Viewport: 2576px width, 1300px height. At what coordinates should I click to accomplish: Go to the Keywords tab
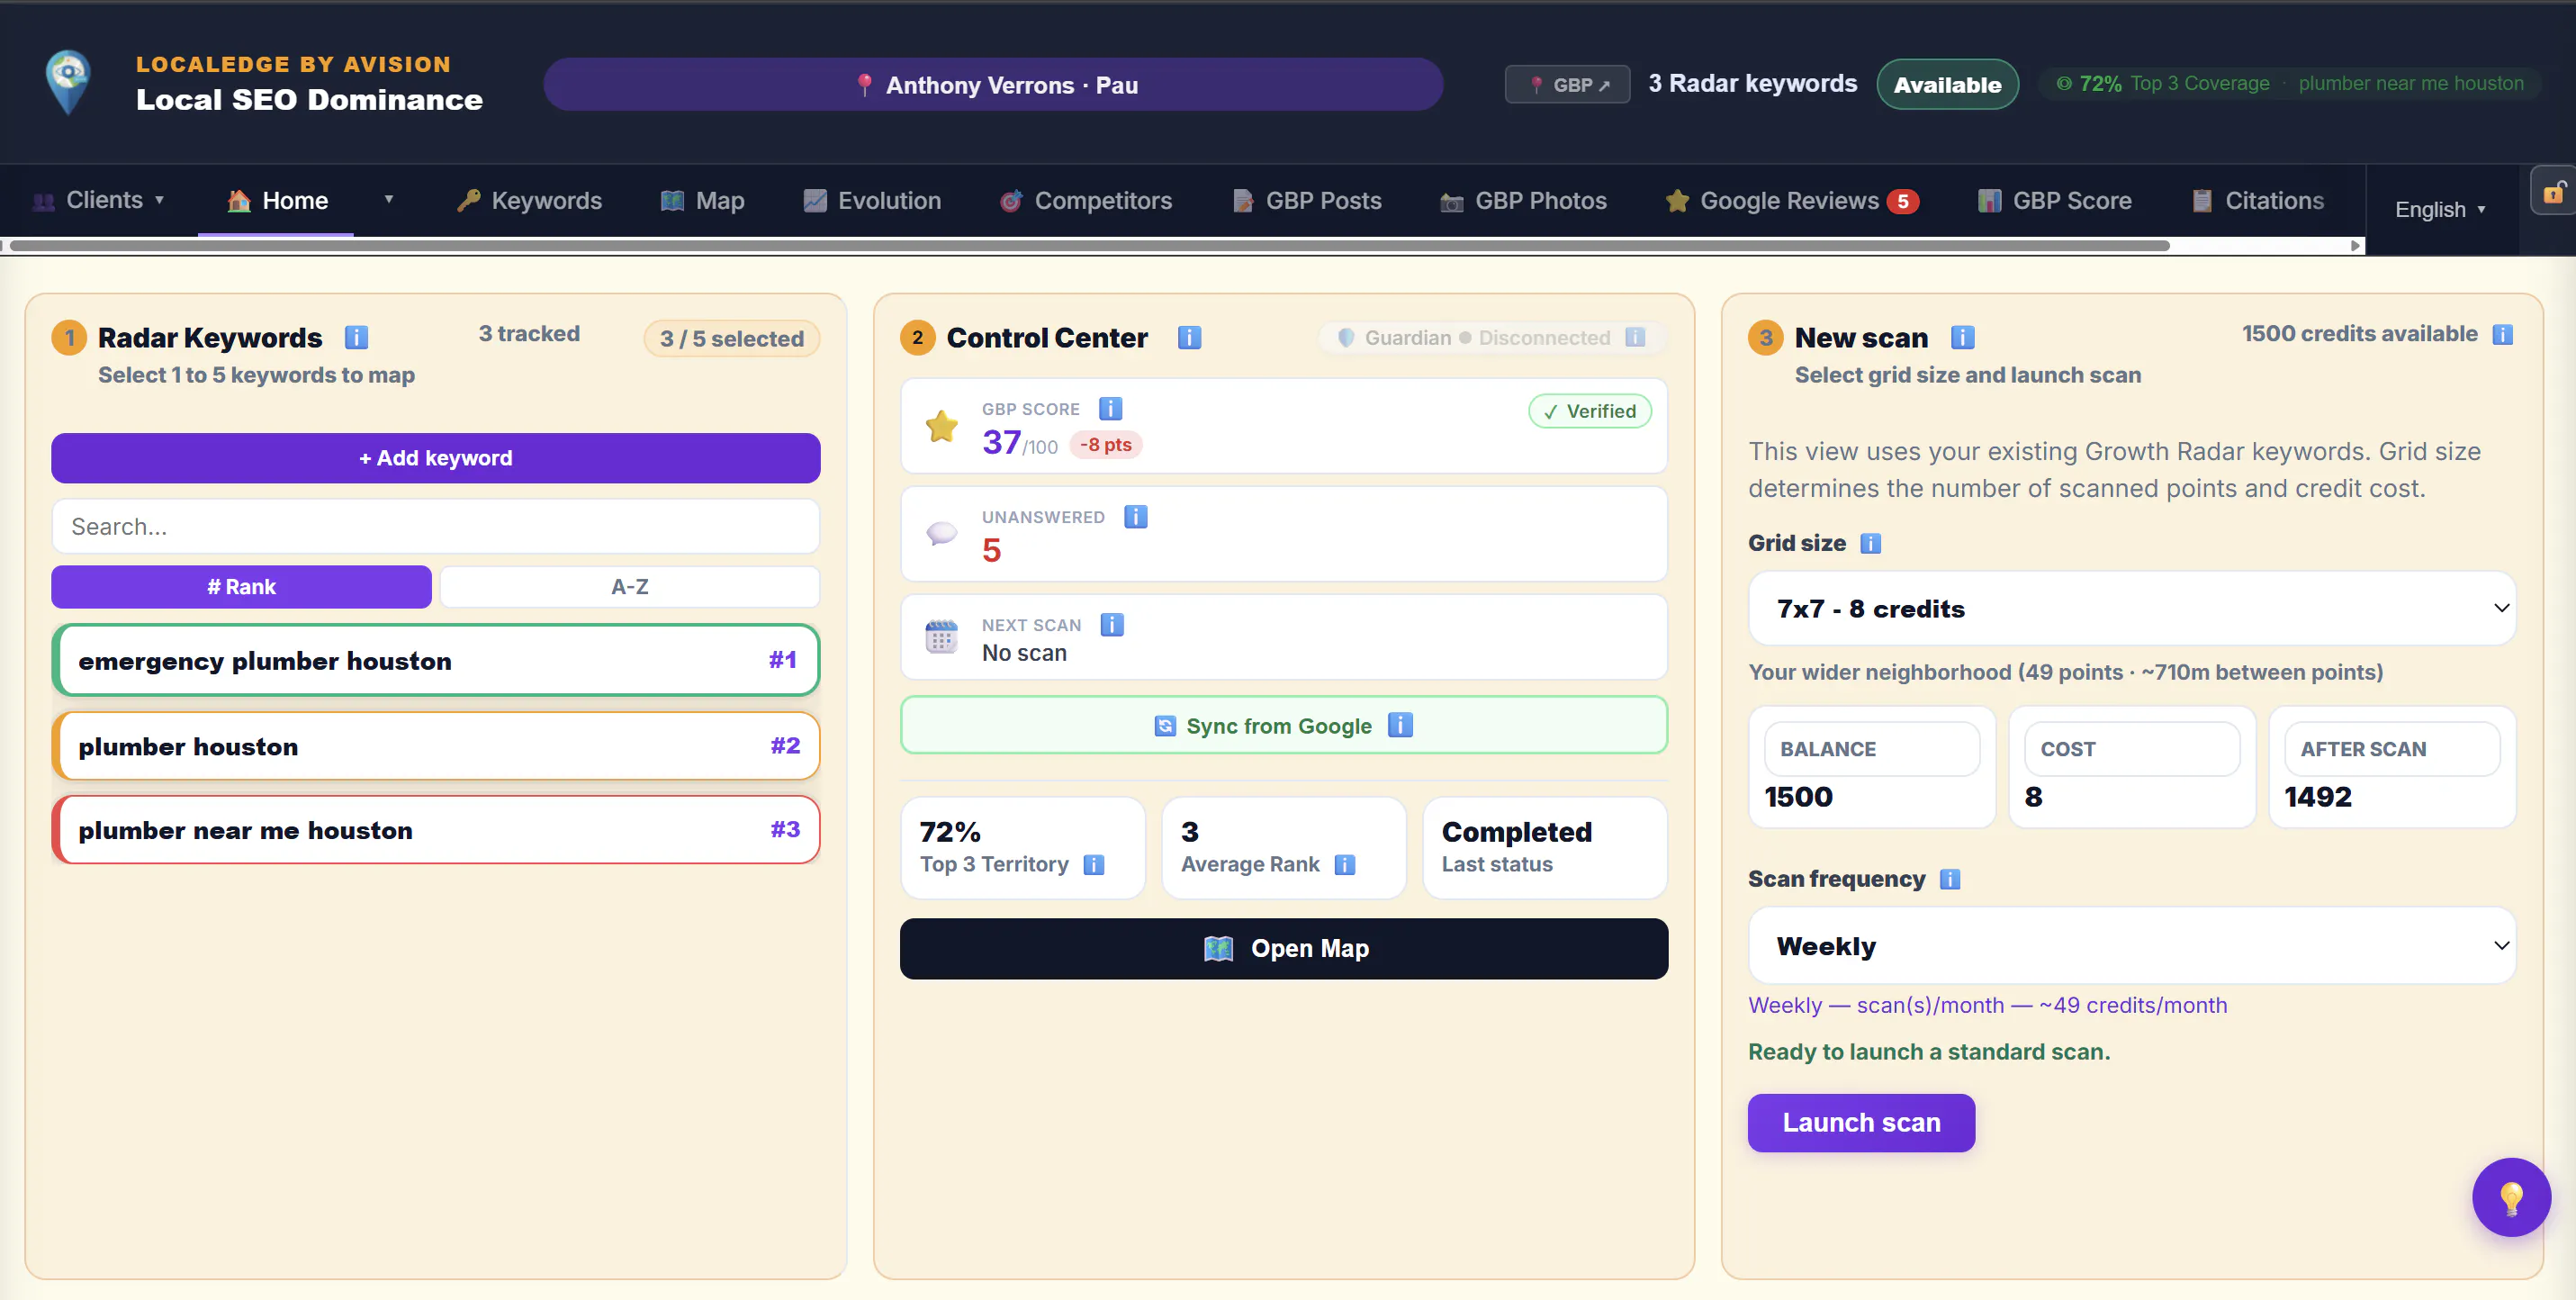coord(529,200)
